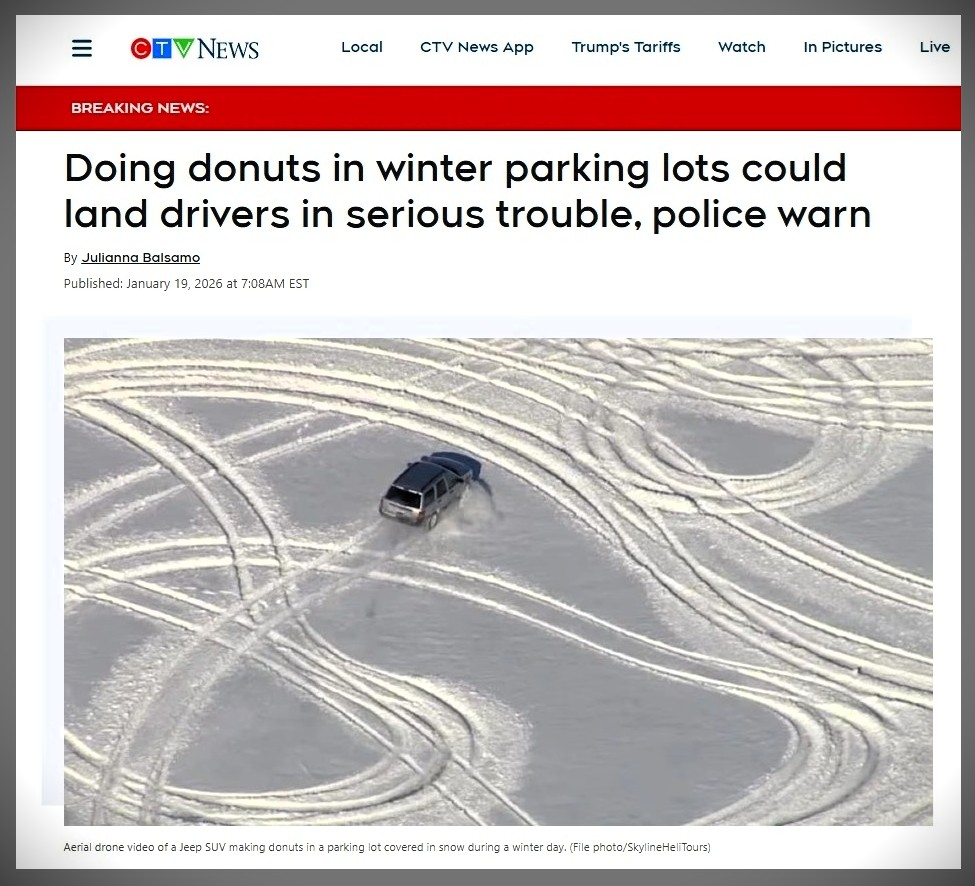Screen dimensions: 975x886
Task: Open the Local news section
Action: (362, 47)
